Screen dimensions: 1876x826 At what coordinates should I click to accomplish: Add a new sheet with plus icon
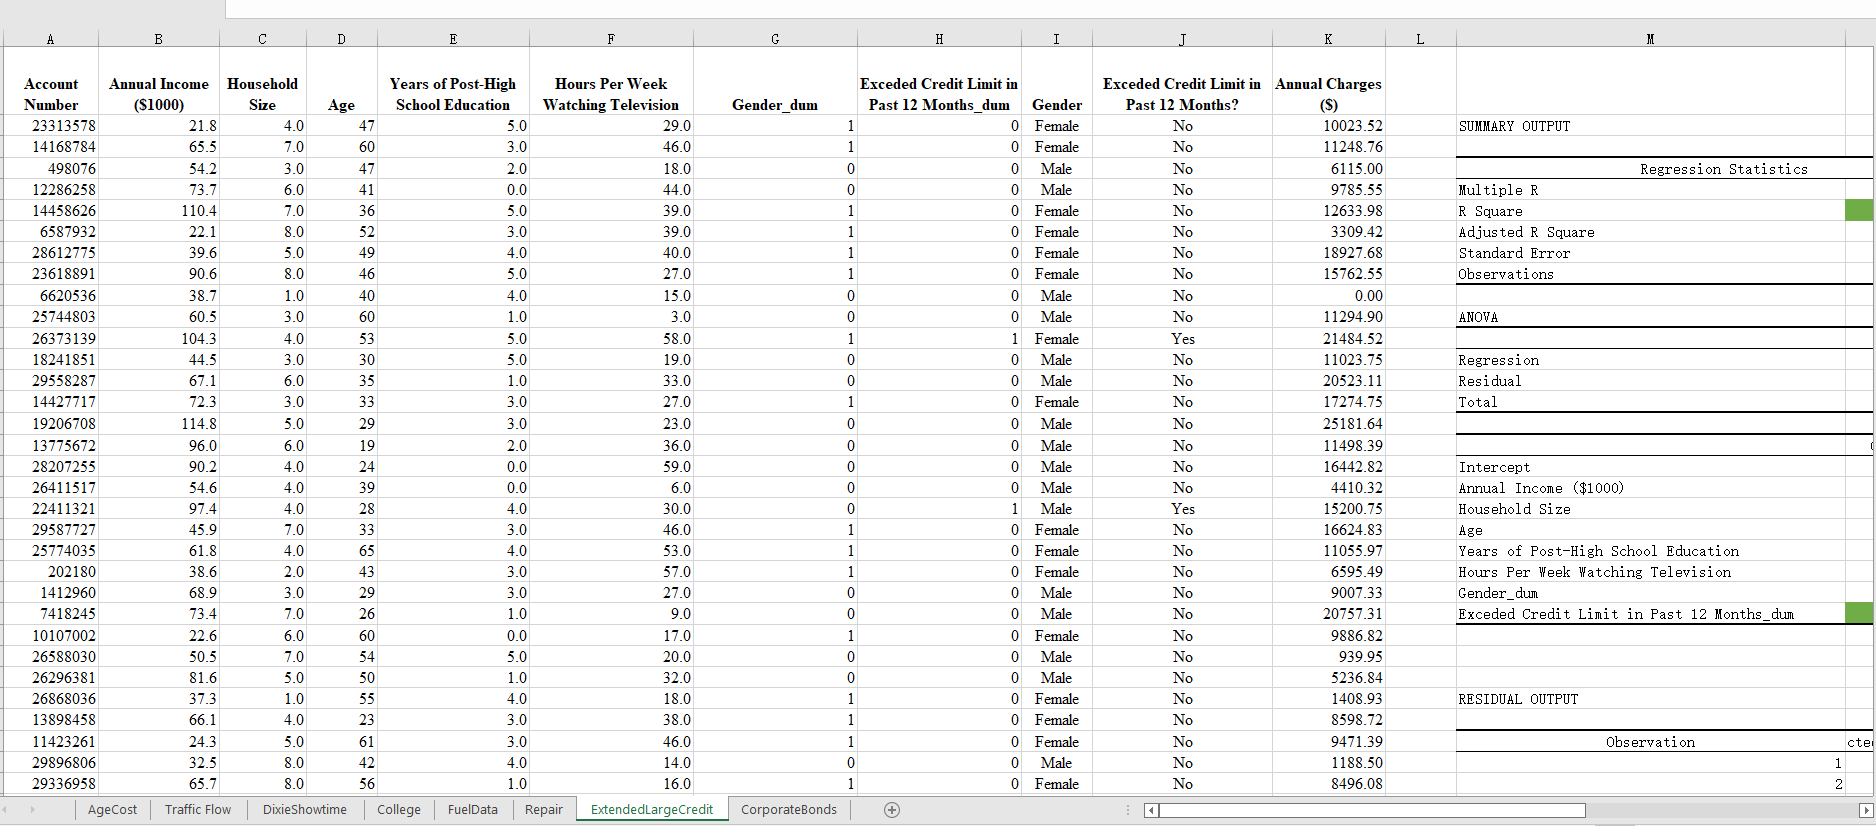point(892,810)
